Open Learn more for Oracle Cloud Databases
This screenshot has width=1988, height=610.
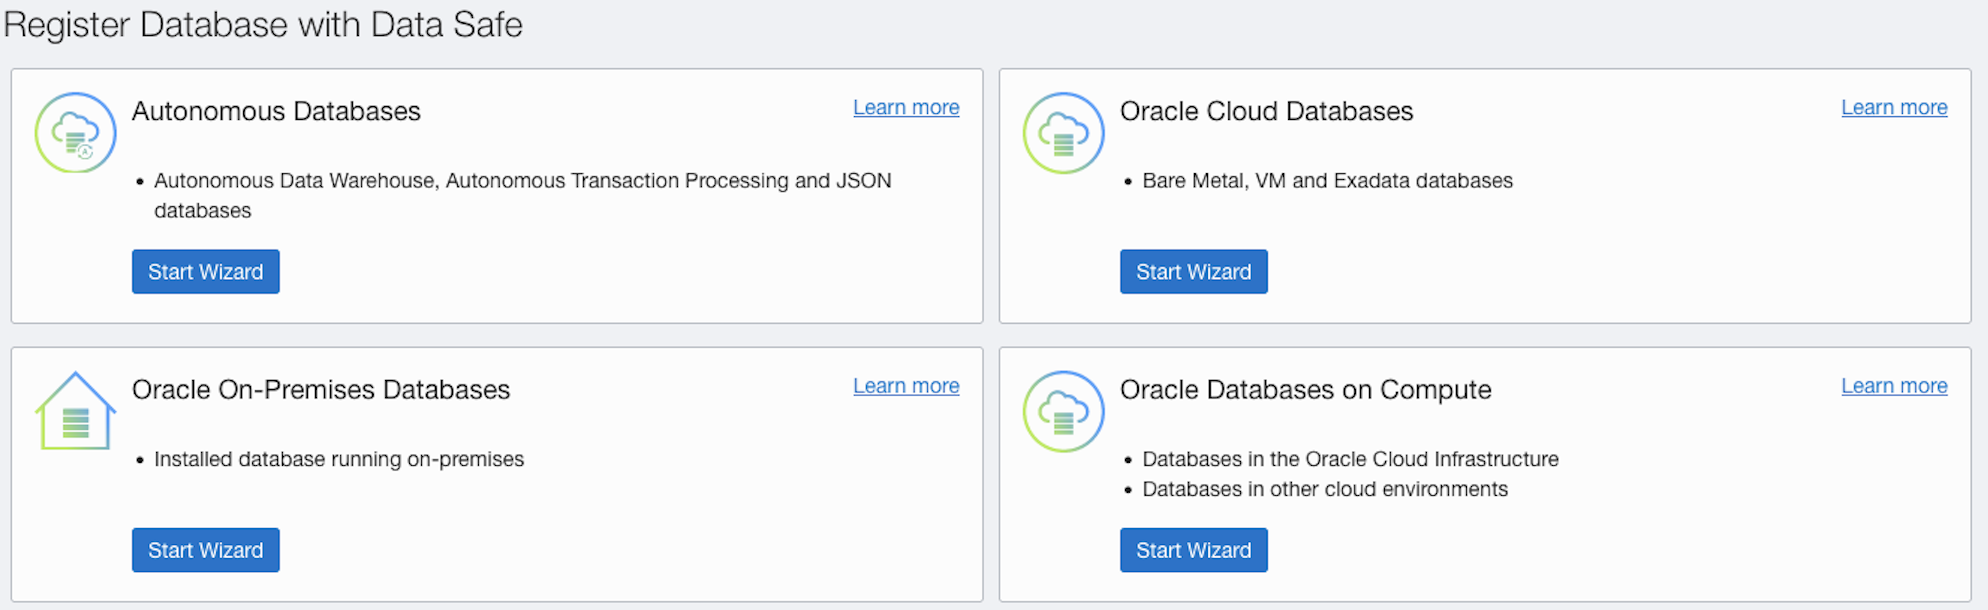point(1893,107)
